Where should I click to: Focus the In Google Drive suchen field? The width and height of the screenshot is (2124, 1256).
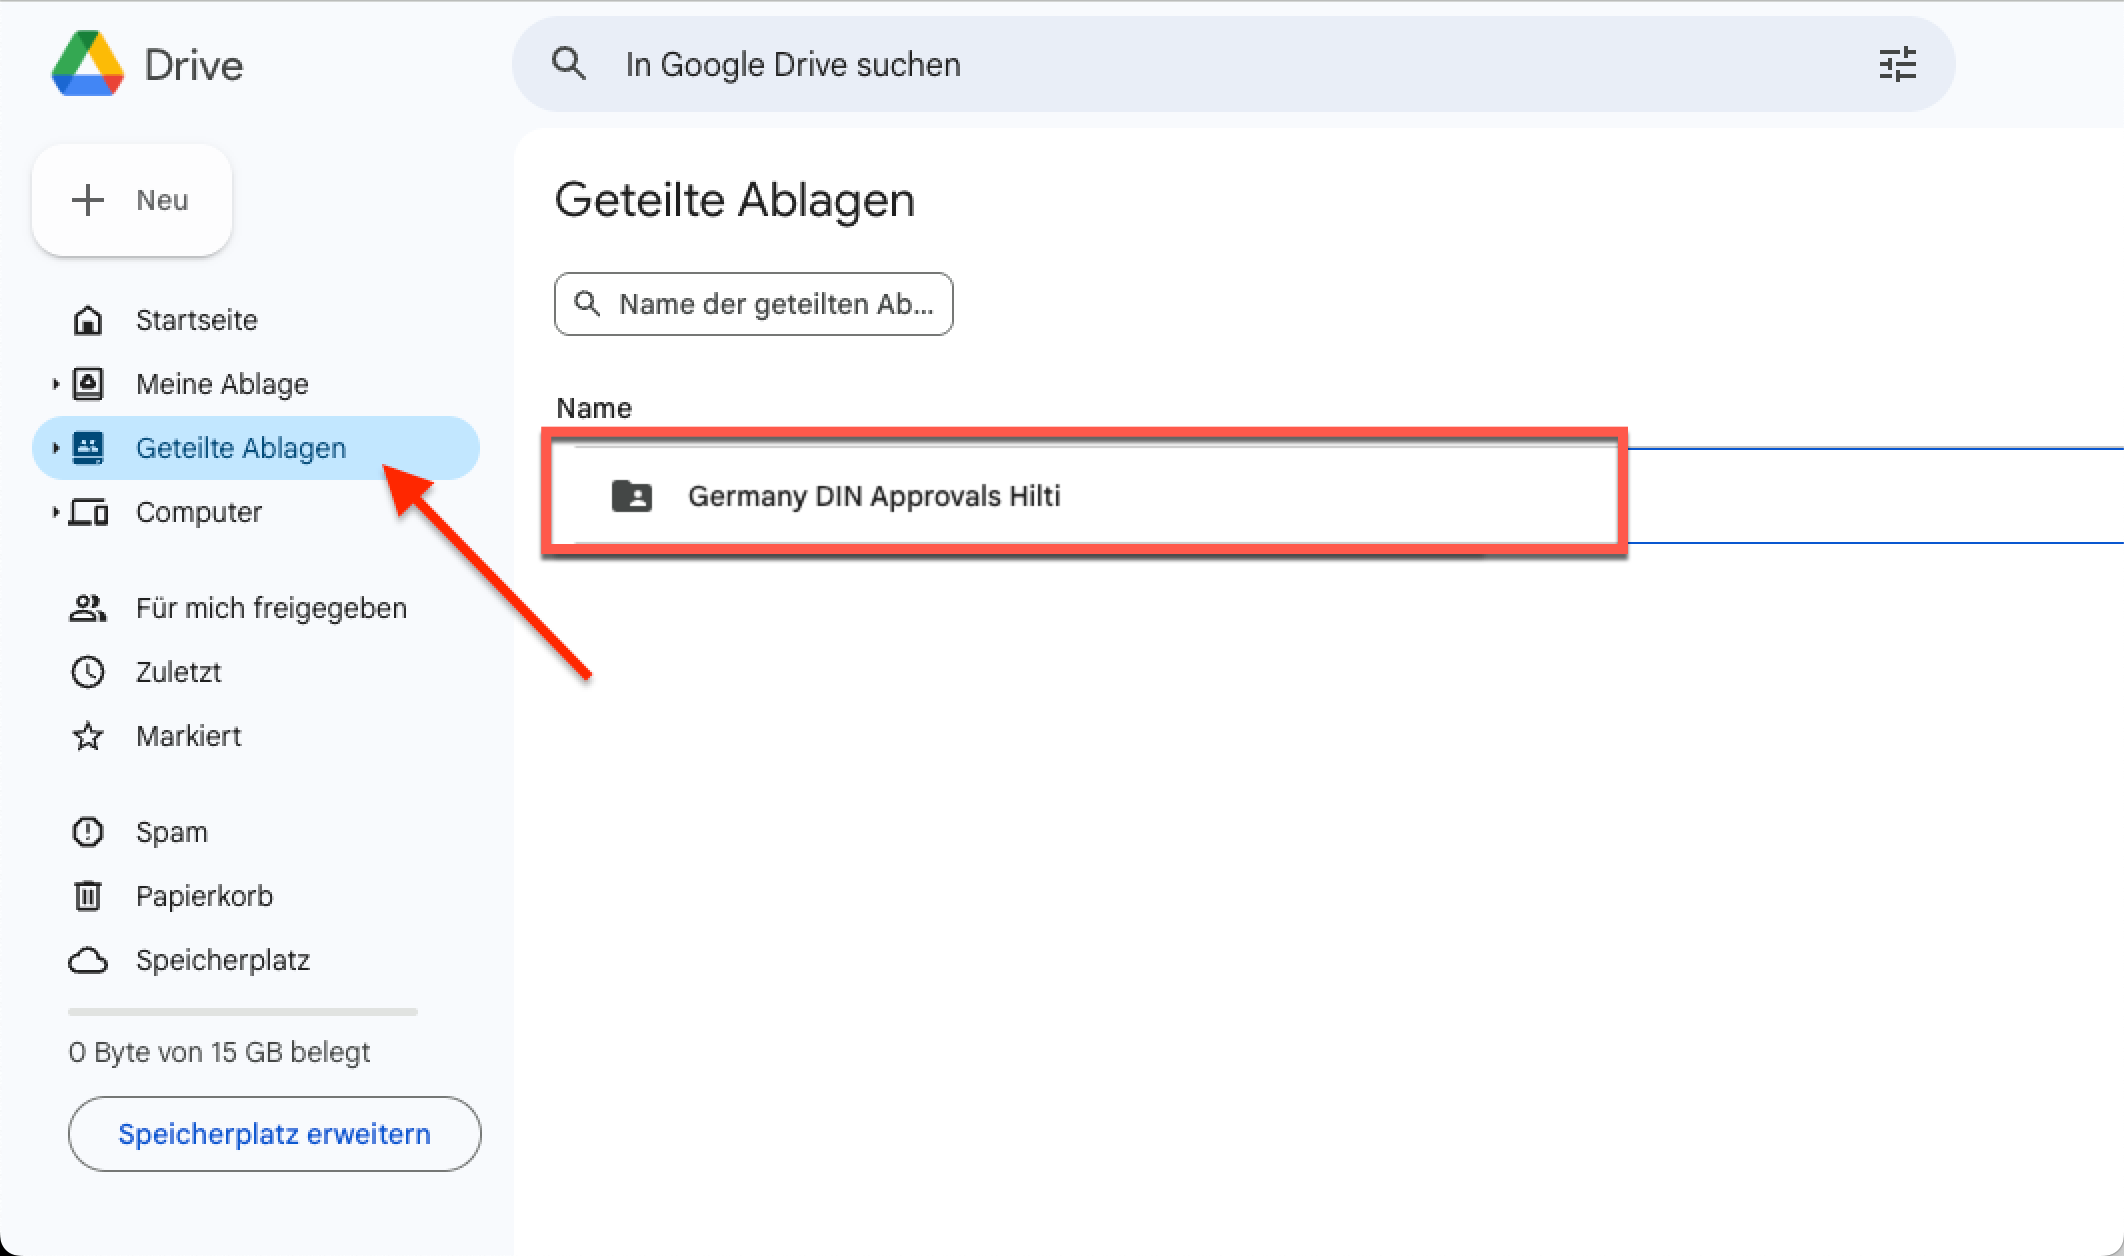(x=1234, y=64)
